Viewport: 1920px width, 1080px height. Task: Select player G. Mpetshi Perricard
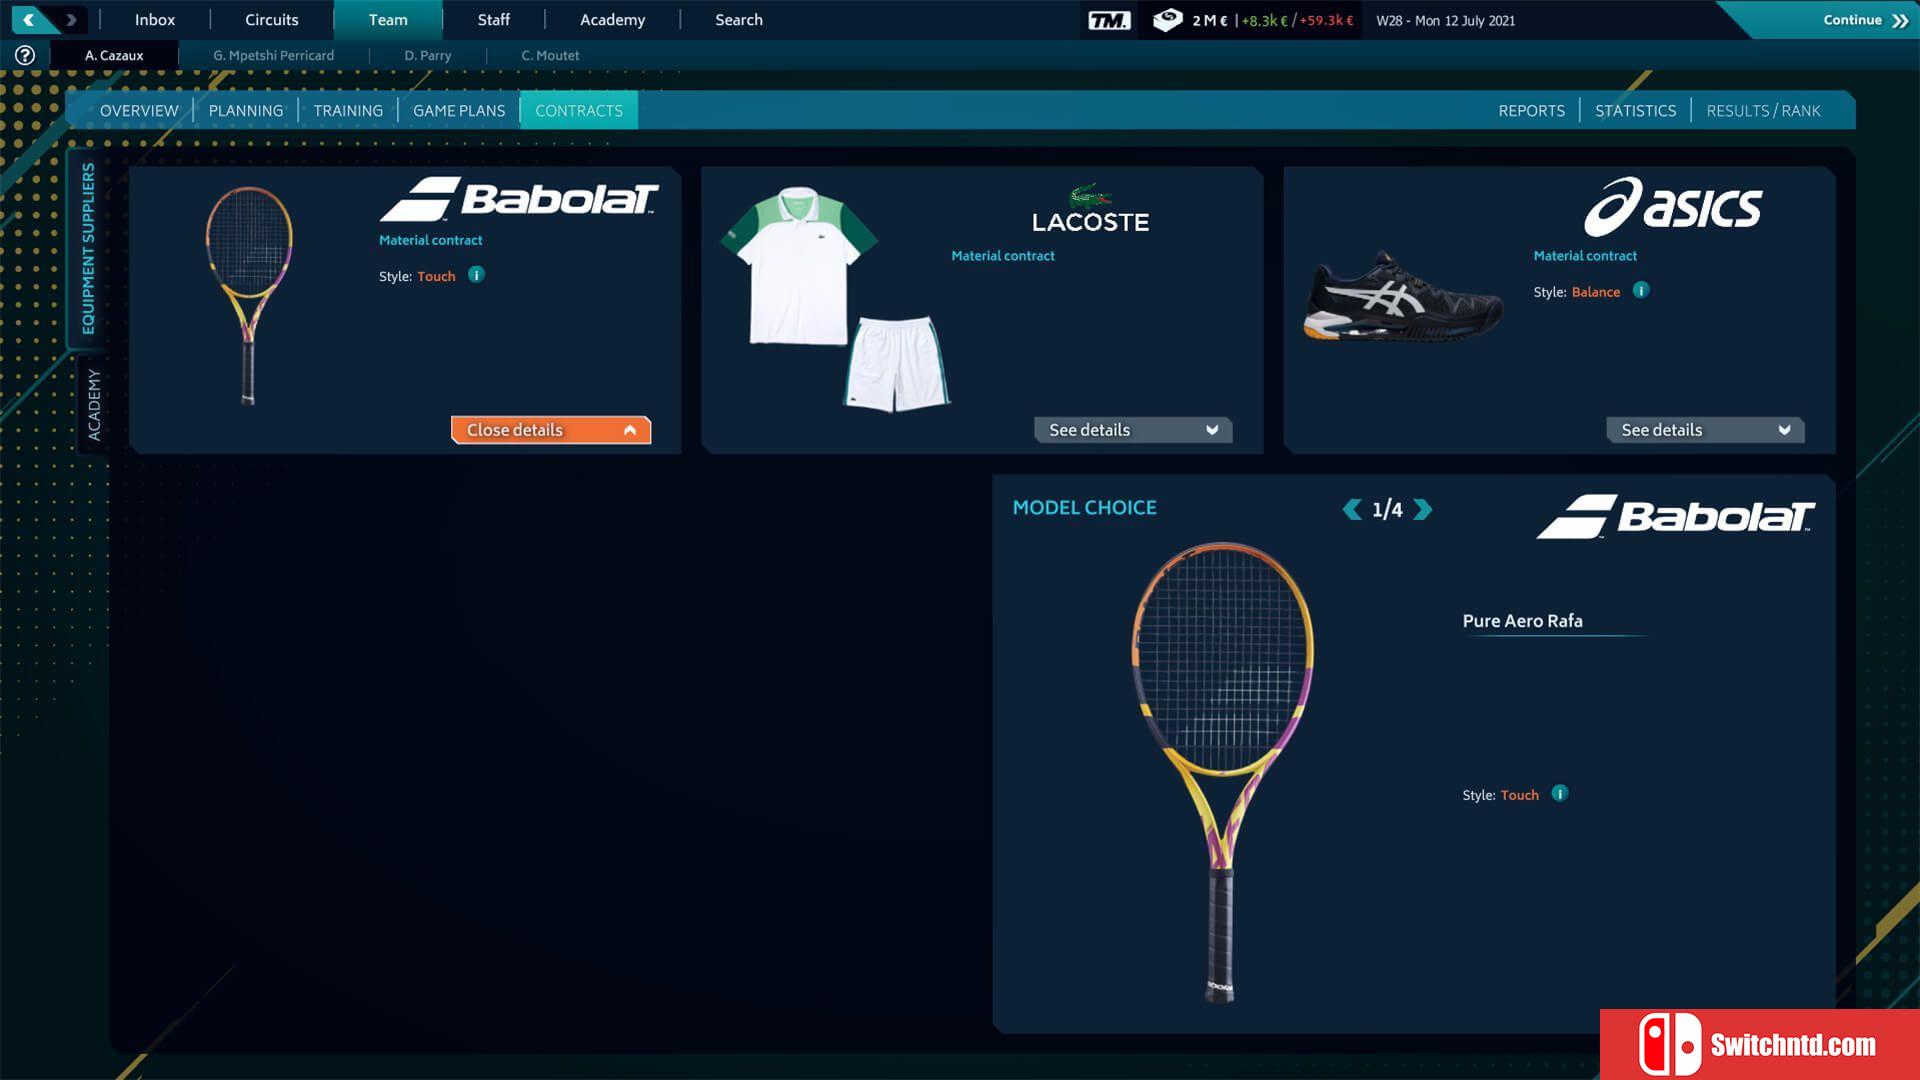[273, 55]
